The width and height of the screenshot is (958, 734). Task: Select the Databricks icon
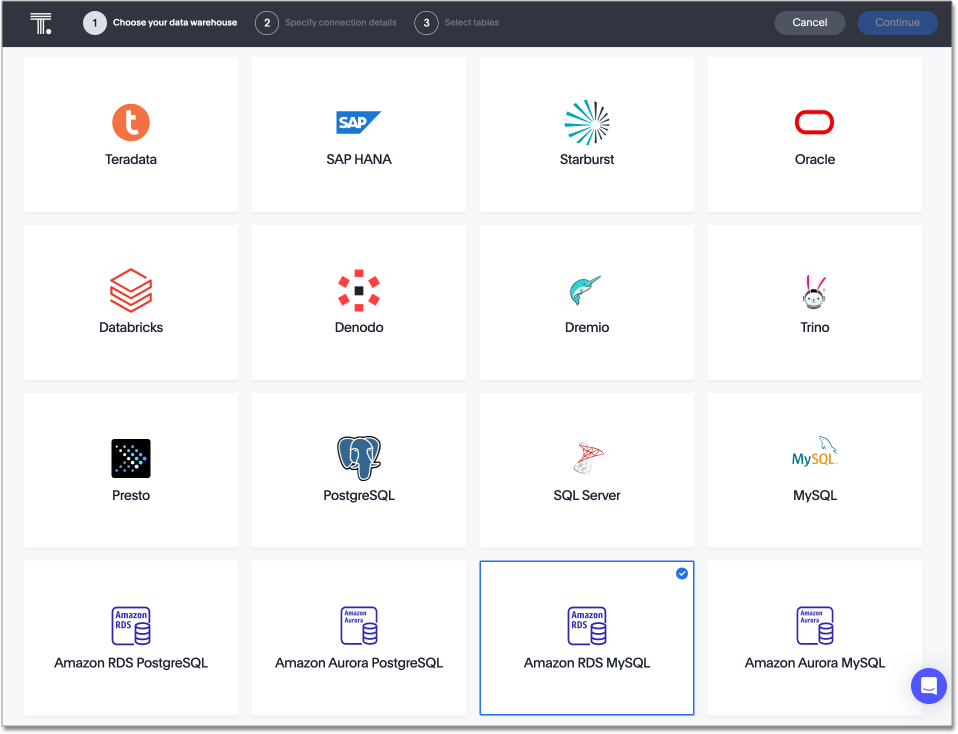(x=130, y=290)
